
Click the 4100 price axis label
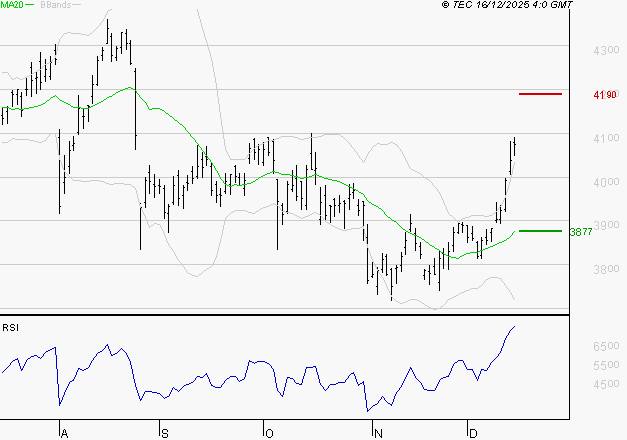[606, 138]
